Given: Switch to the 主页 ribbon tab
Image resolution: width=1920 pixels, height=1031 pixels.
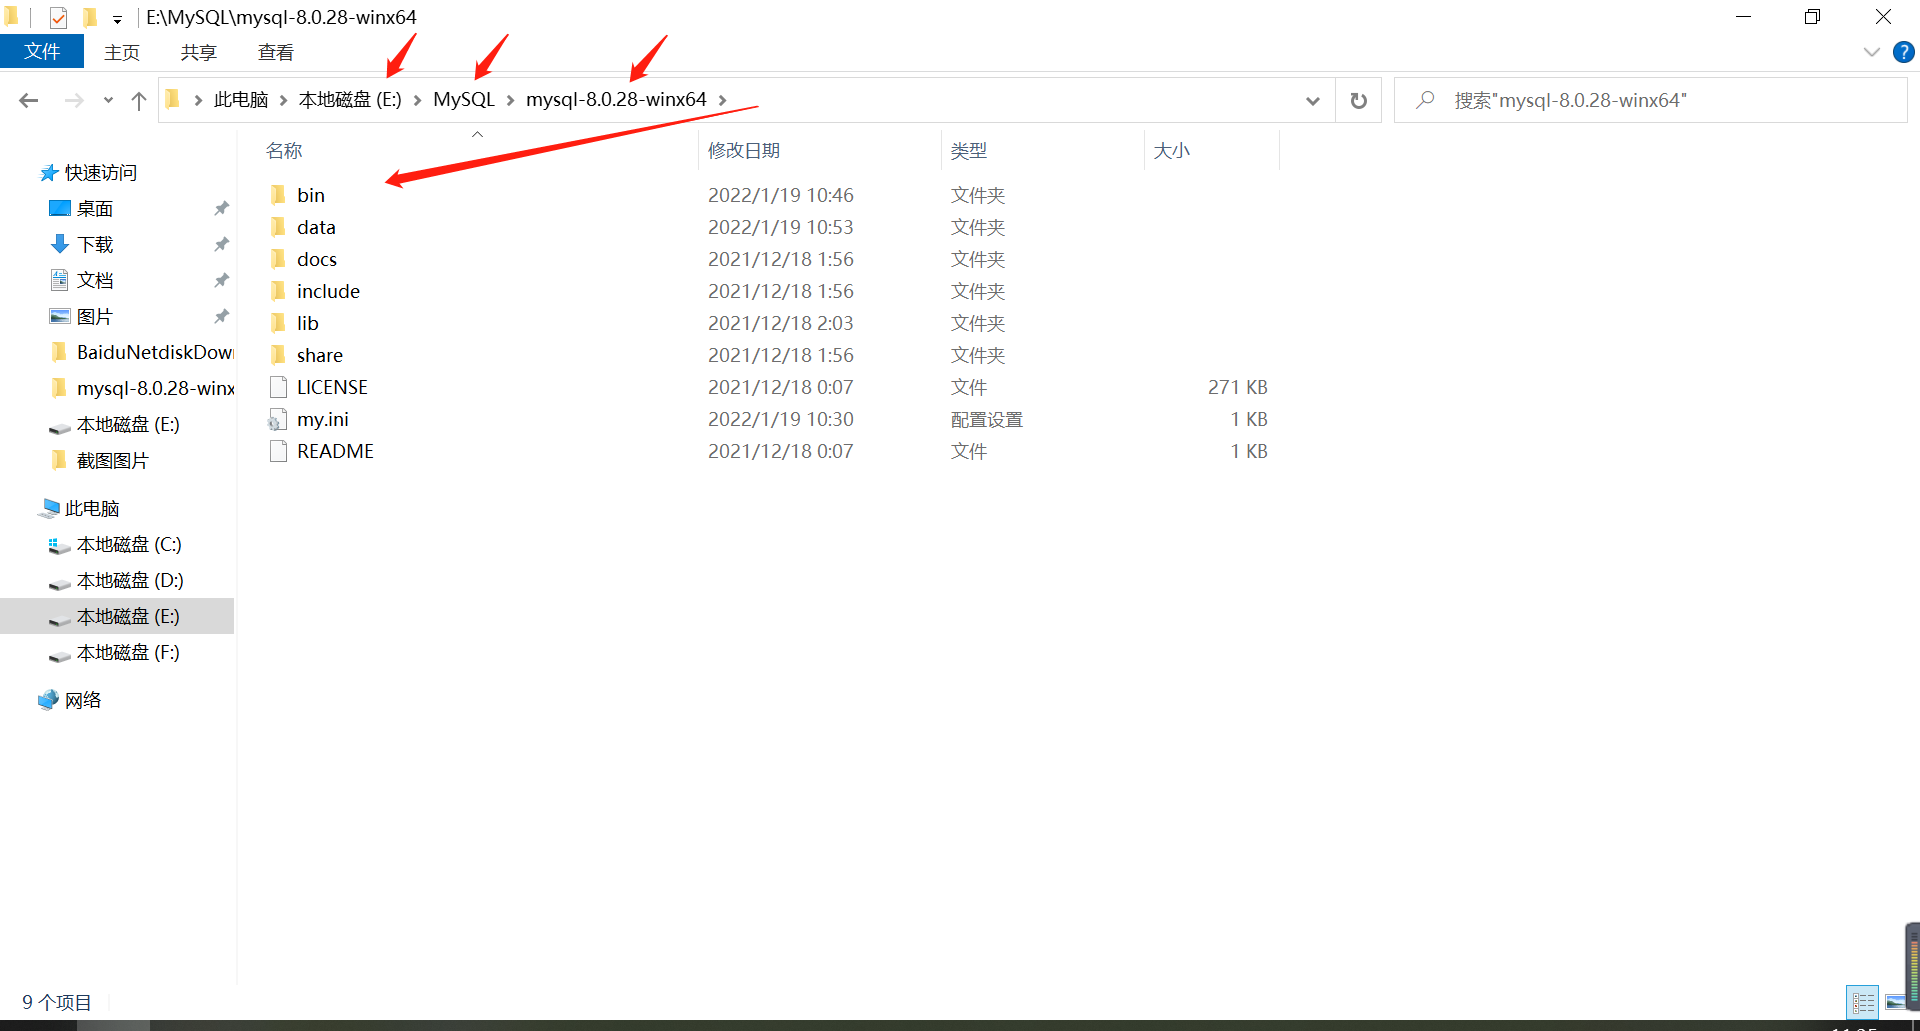Looking at the screenshot, I should pos(122,52).
